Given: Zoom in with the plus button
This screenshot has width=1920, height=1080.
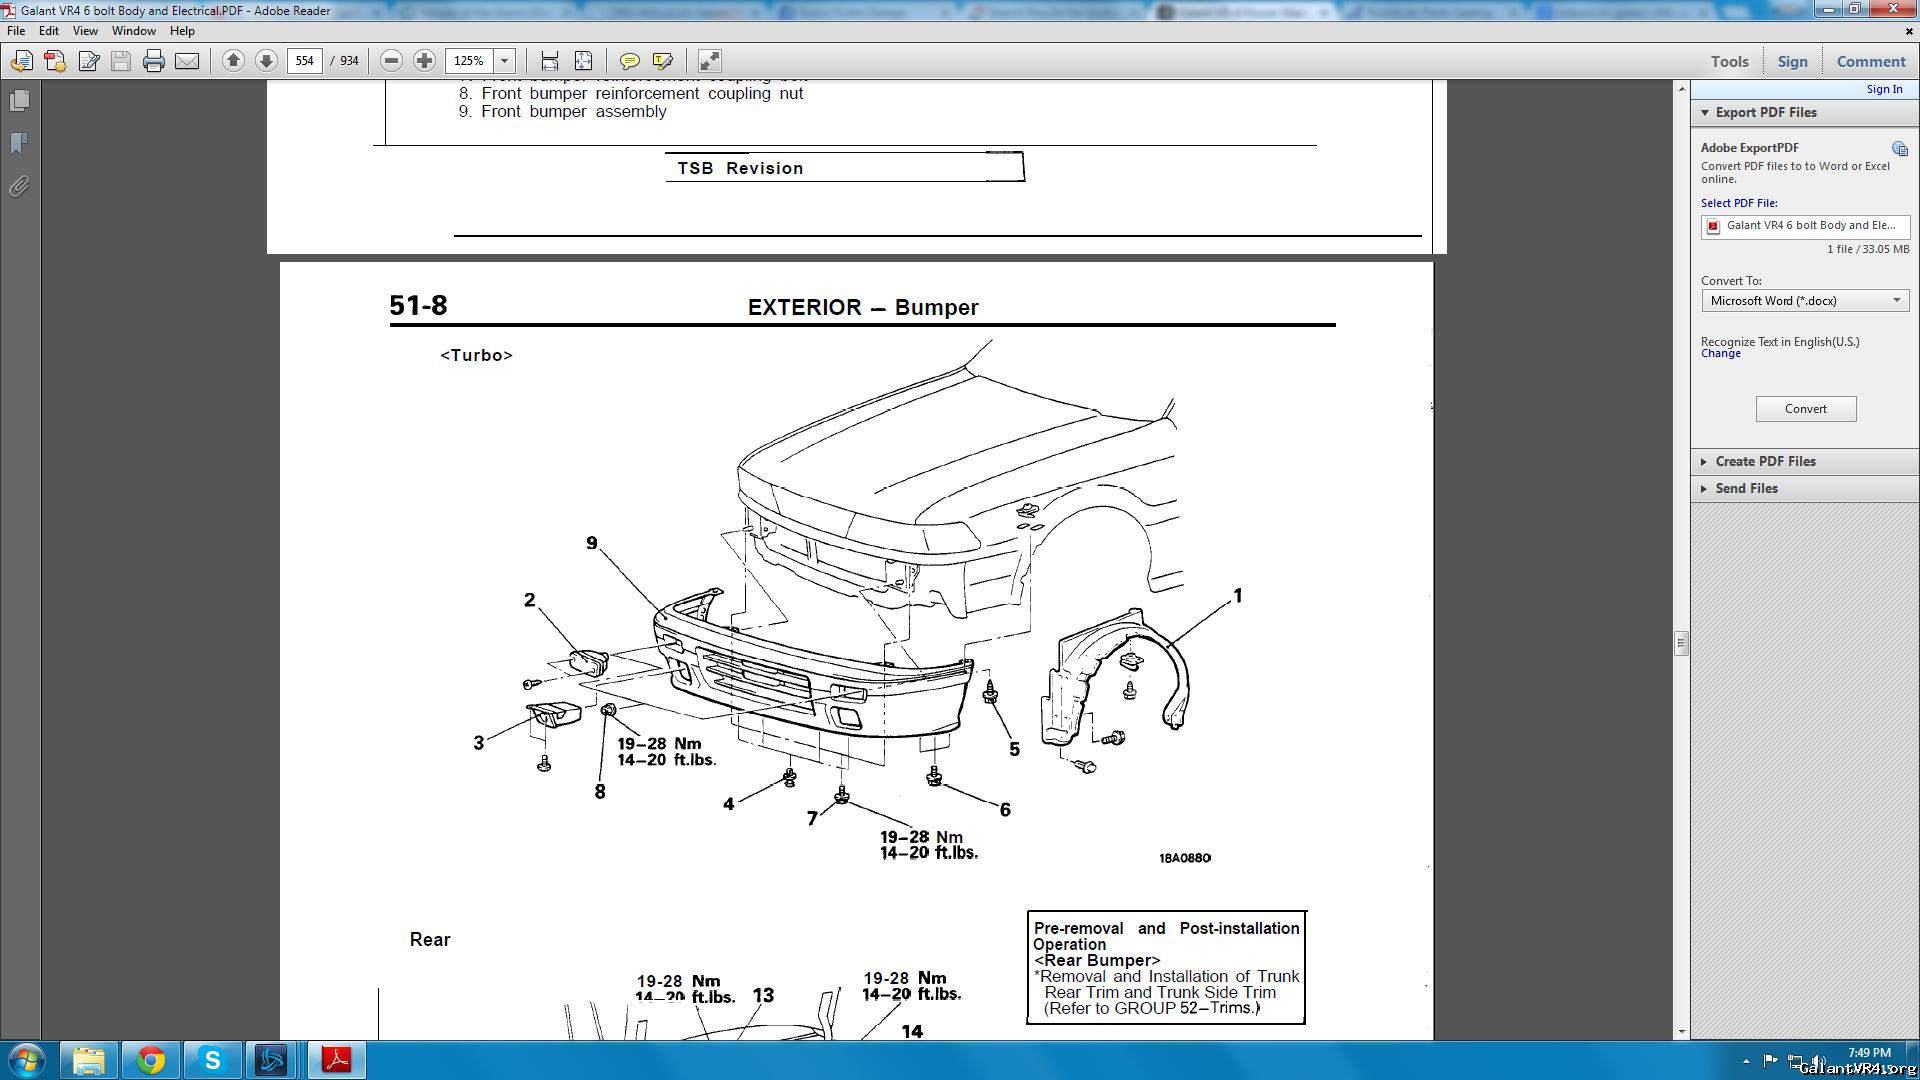Looking at the screenshot, I should pos(424,61).
